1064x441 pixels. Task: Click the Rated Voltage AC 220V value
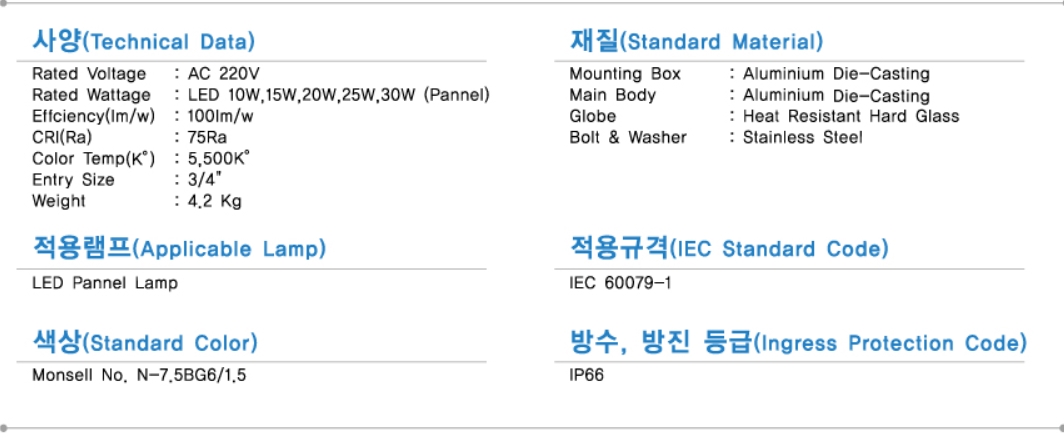(224, 73)
